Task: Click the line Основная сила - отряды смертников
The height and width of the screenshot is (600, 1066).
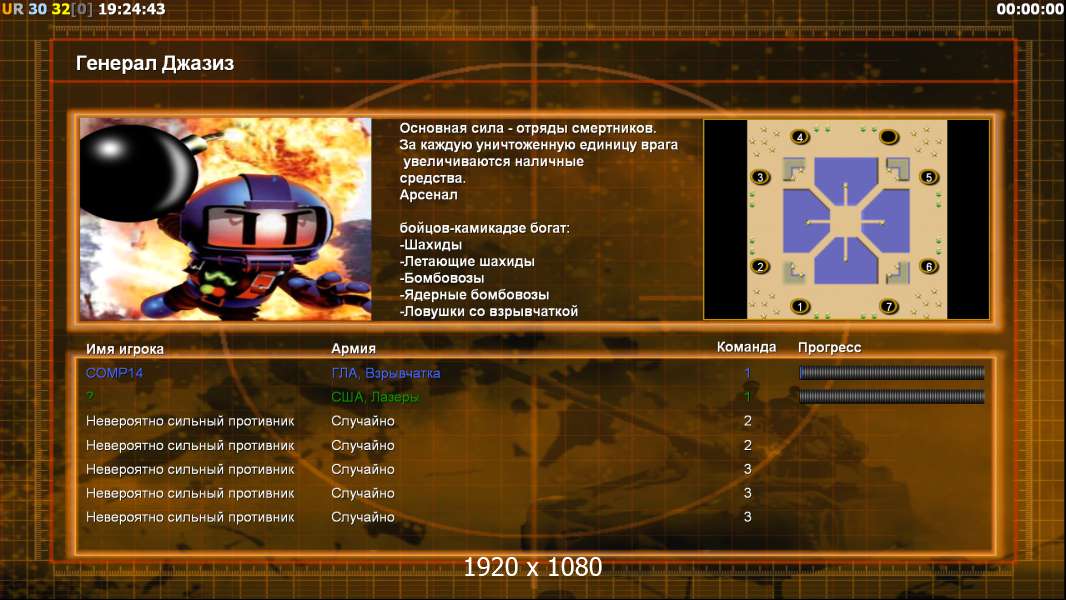Action: point(528,128)
